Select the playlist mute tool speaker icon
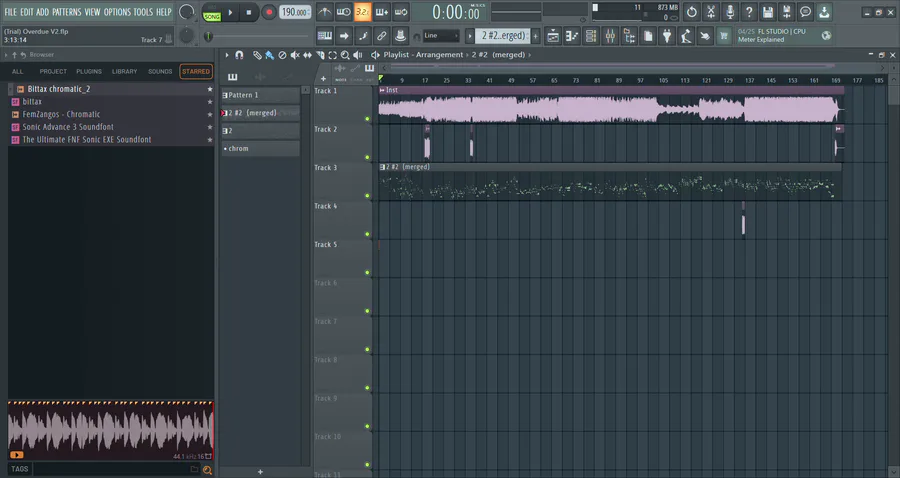 click(294, 55)
